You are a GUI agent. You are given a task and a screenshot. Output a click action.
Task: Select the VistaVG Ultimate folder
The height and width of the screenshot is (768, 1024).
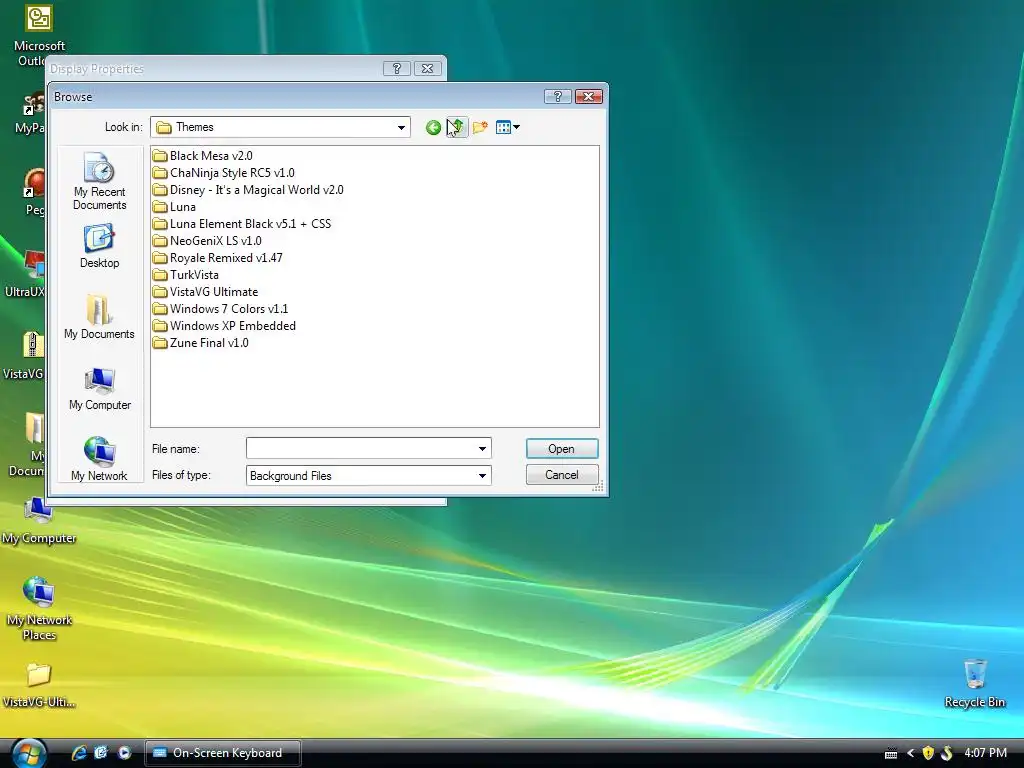205,291
